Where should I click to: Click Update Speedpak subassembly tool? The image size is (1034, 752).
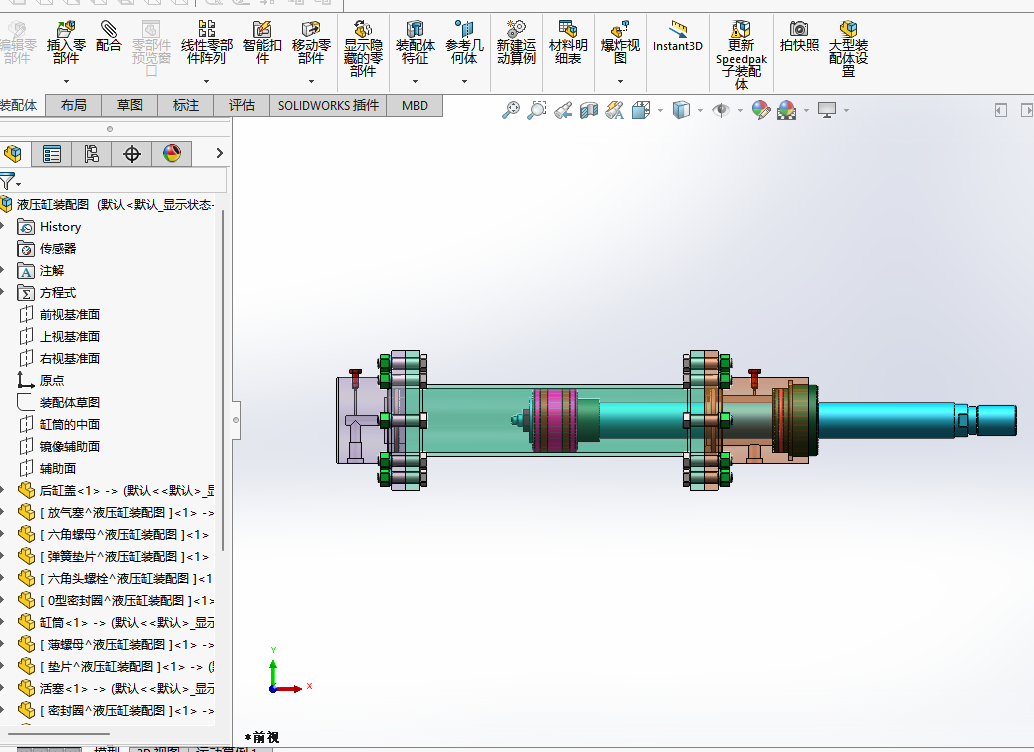coord(741,55)
